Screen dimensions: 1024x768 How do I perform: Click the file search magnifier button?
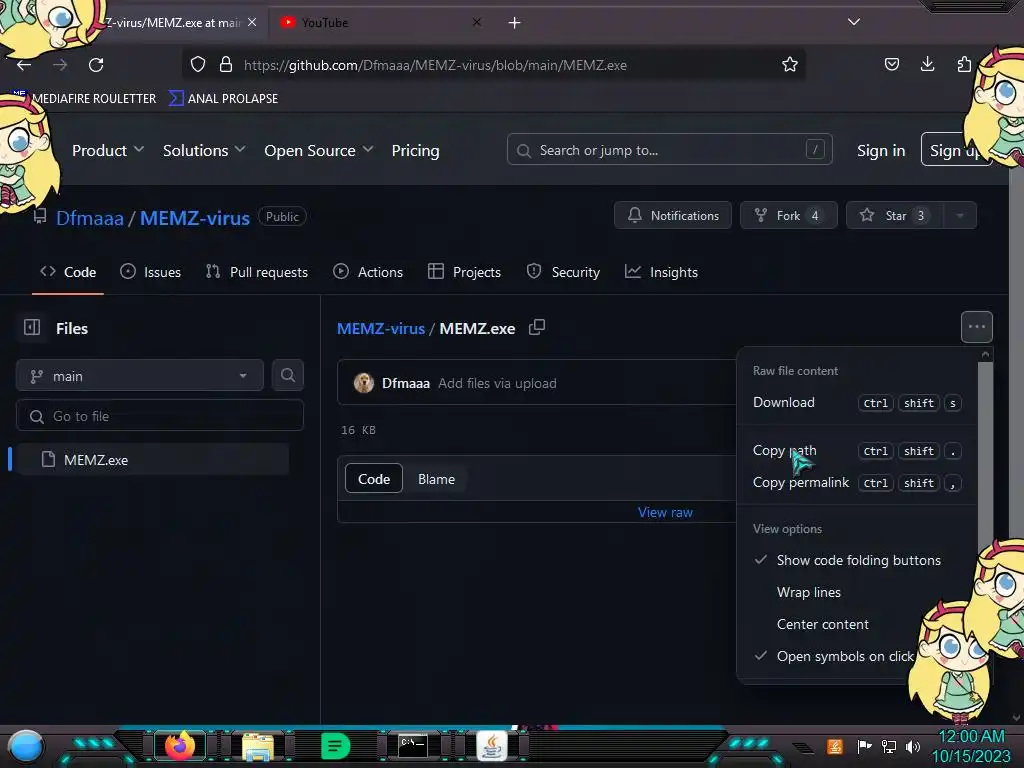pyautogui.click(x=287, y=376)
